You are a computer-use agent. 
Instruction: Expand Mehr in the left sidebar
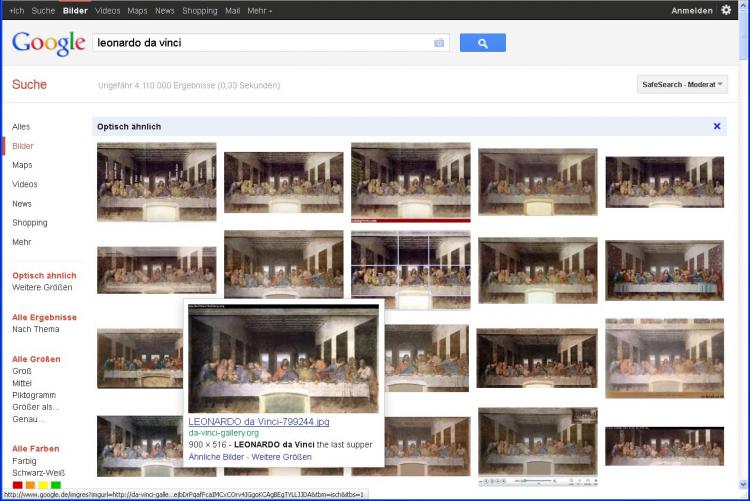pos(22,242)
